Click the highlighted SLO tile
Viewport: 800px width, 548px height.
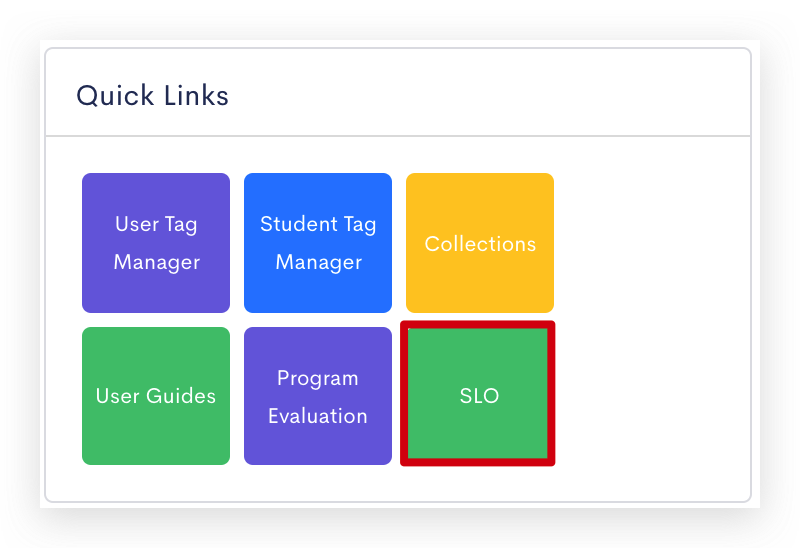[478, 393]
